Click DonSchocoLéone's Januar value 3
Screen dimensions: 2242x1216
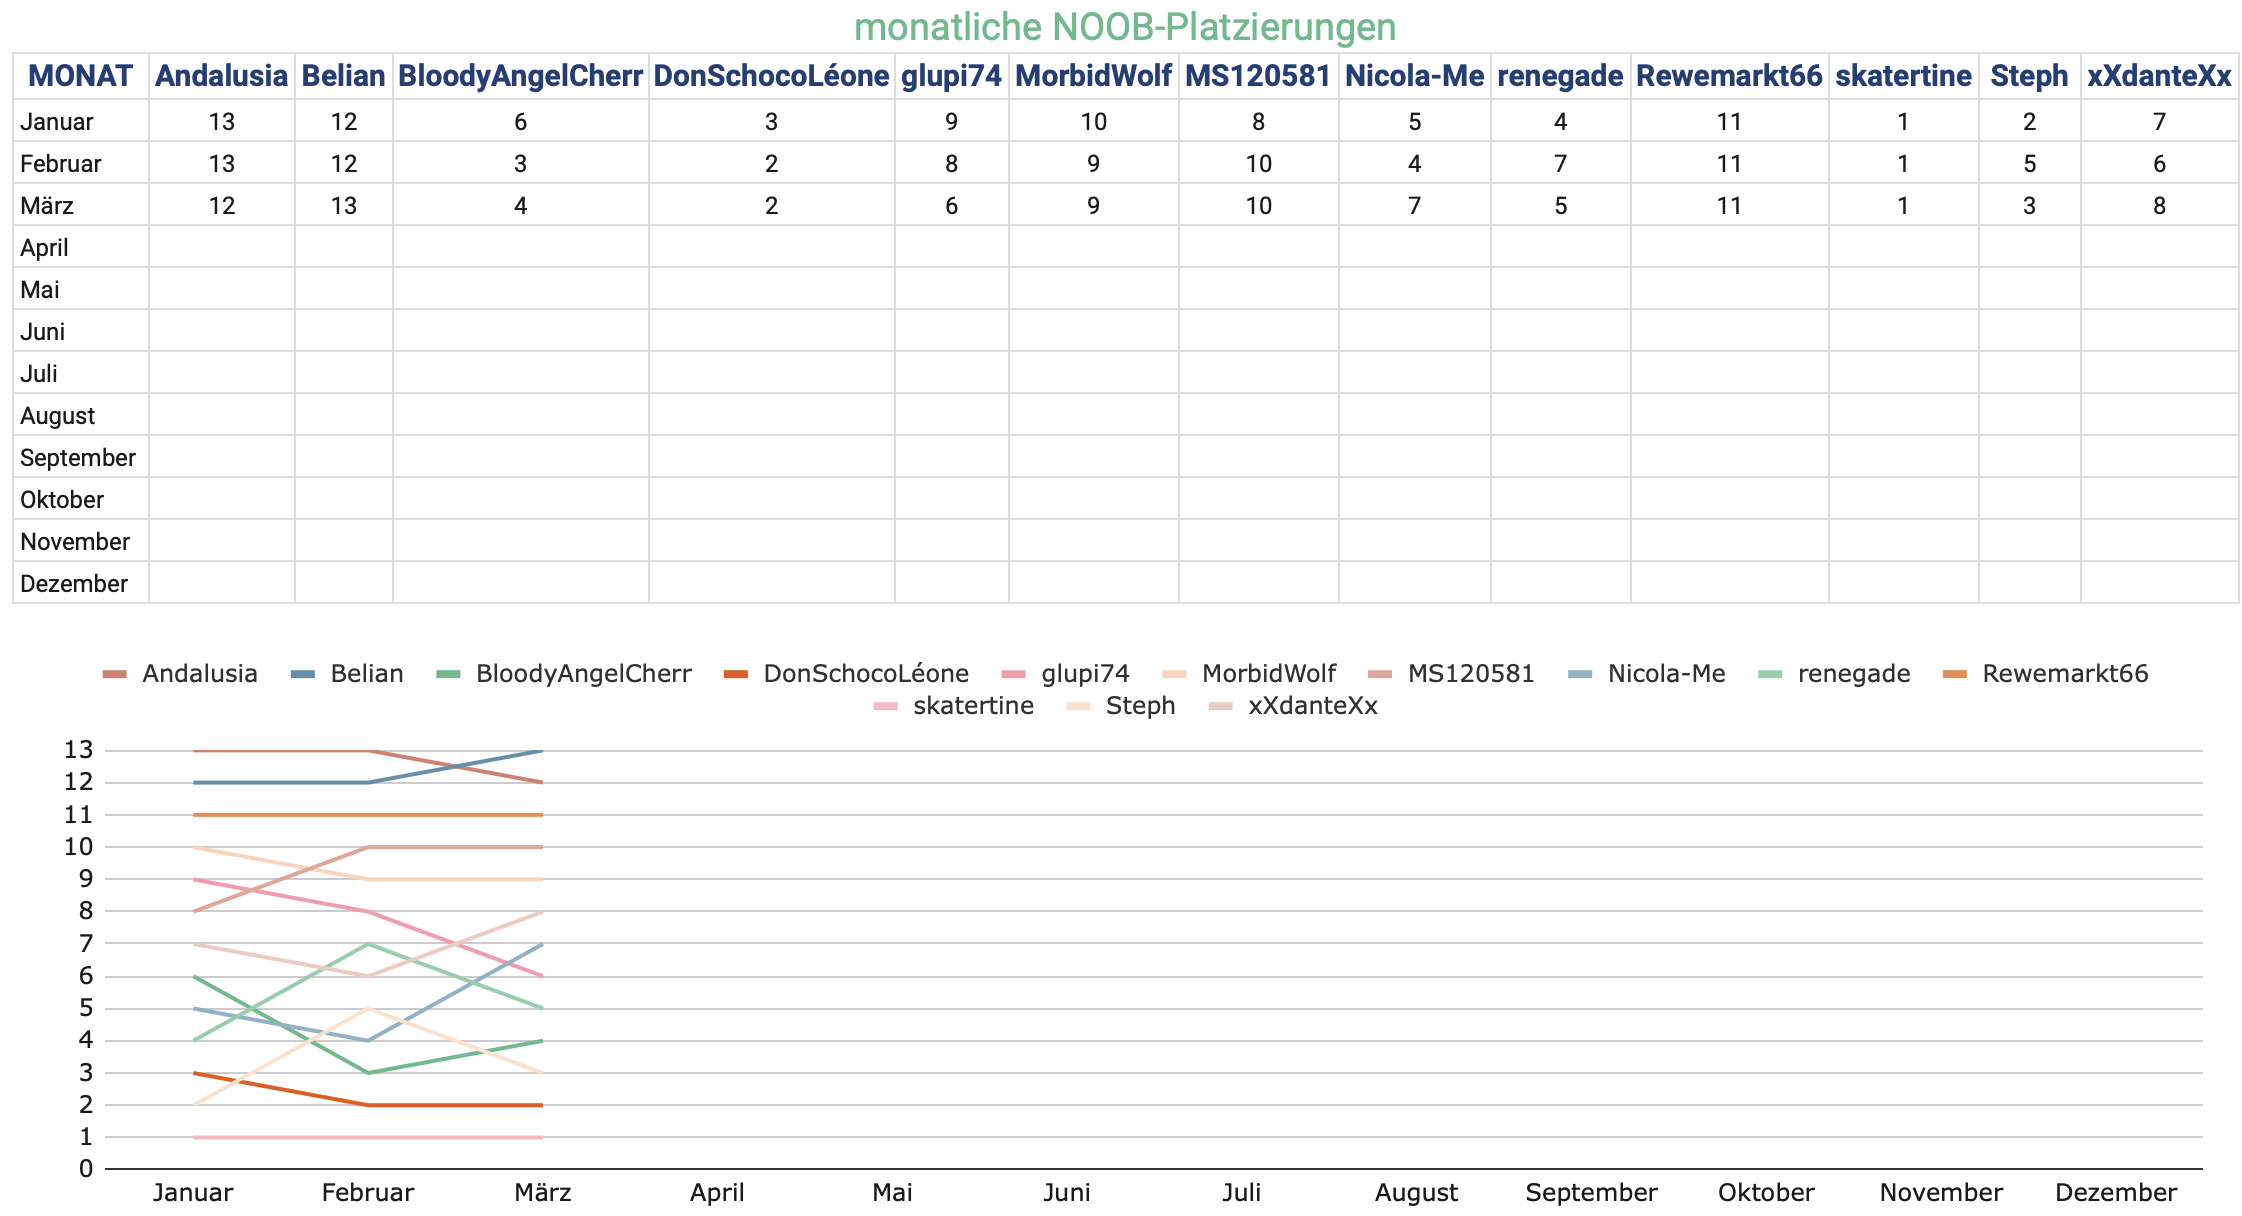pos(772,122)
